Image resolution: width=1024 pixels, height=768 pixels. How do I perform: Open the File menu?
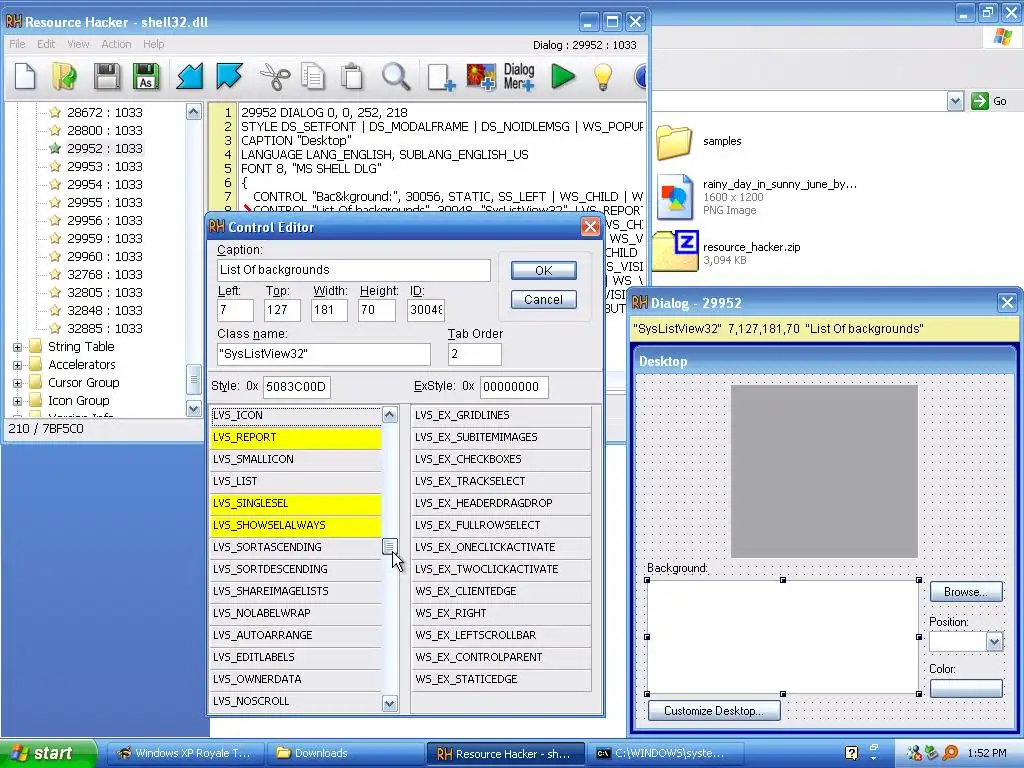point(17,44)
